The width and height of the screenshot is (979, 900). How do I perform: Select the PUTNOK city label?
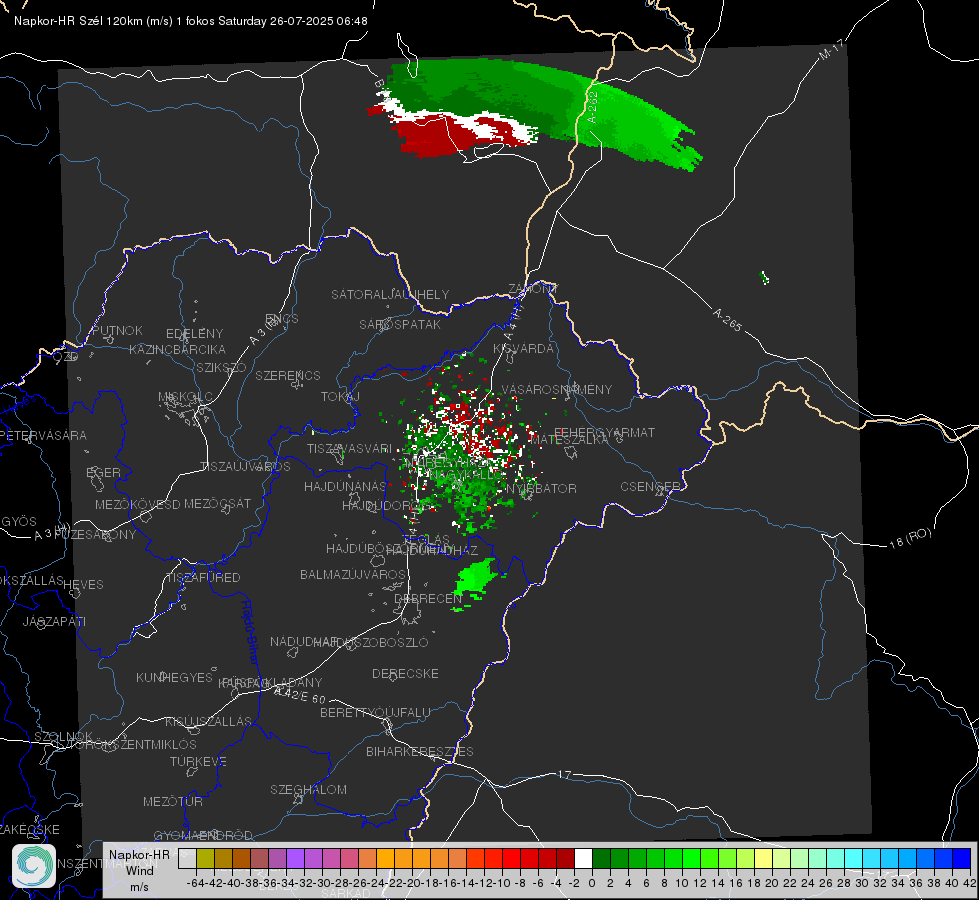117,330
